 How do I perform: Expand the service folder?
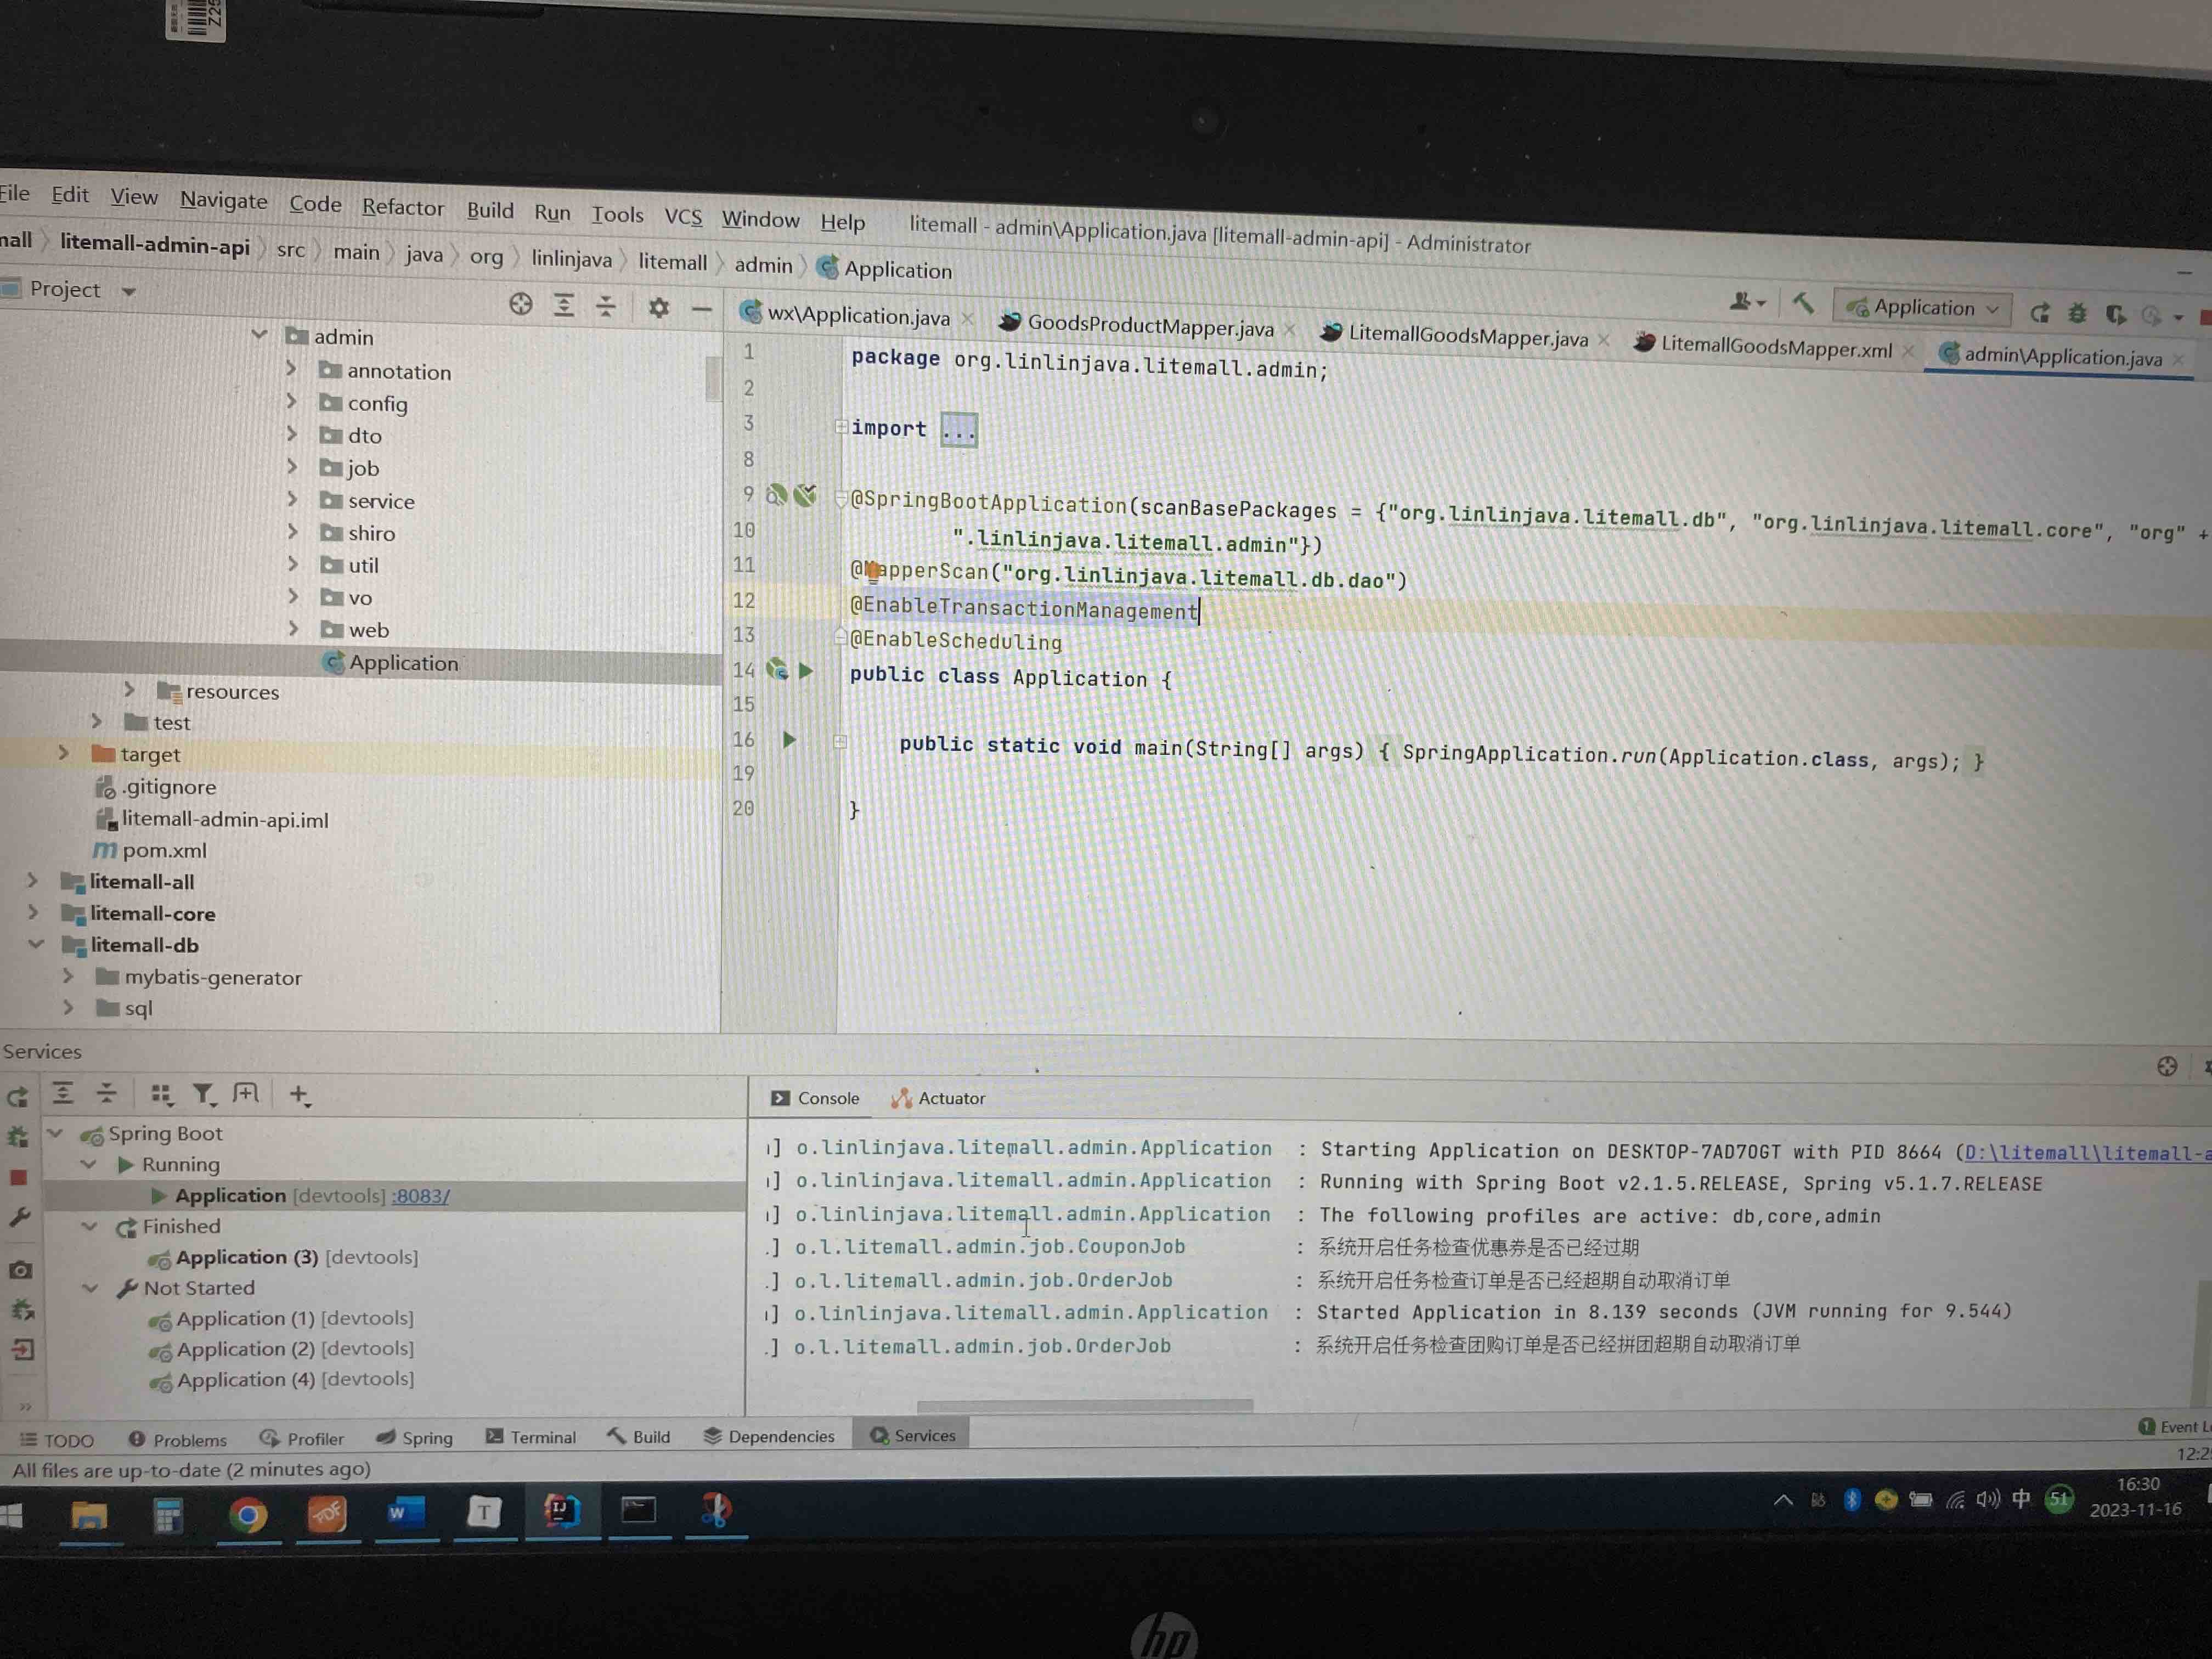click(x=292, y=498)
